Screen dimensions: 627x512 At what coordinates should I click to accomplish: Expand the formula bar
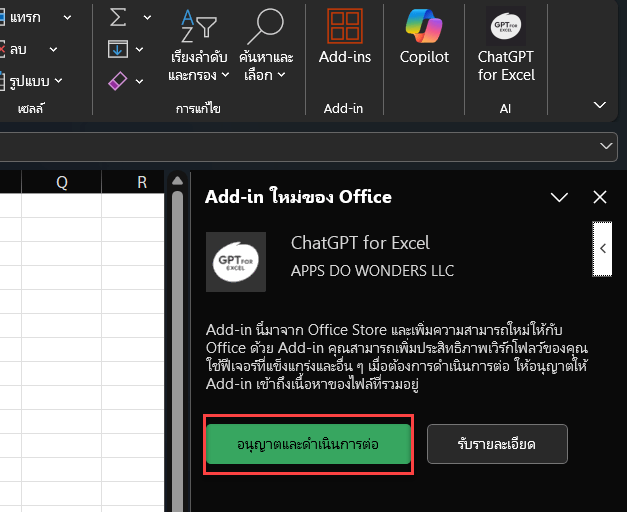coord(606,146)
